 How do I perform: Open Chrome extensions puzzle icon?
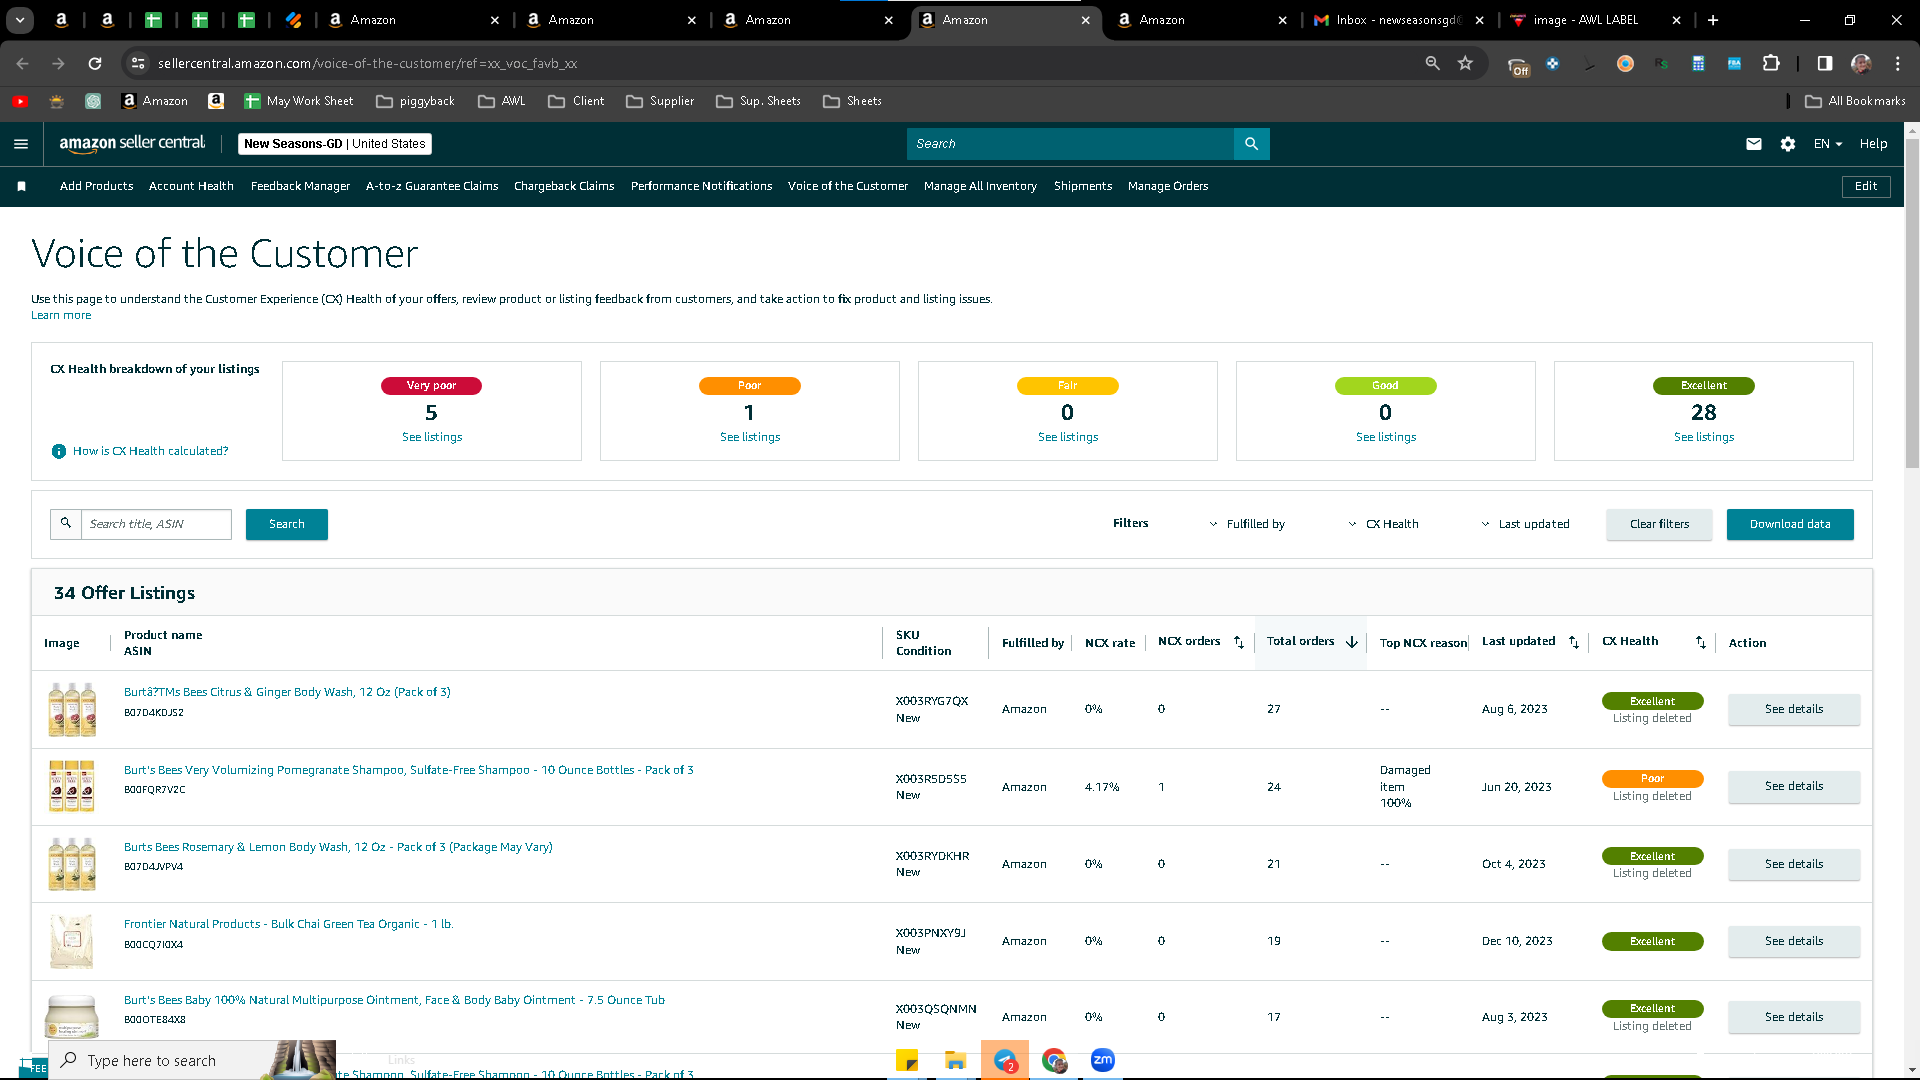pyautogui.click(x=1771, y=63)
